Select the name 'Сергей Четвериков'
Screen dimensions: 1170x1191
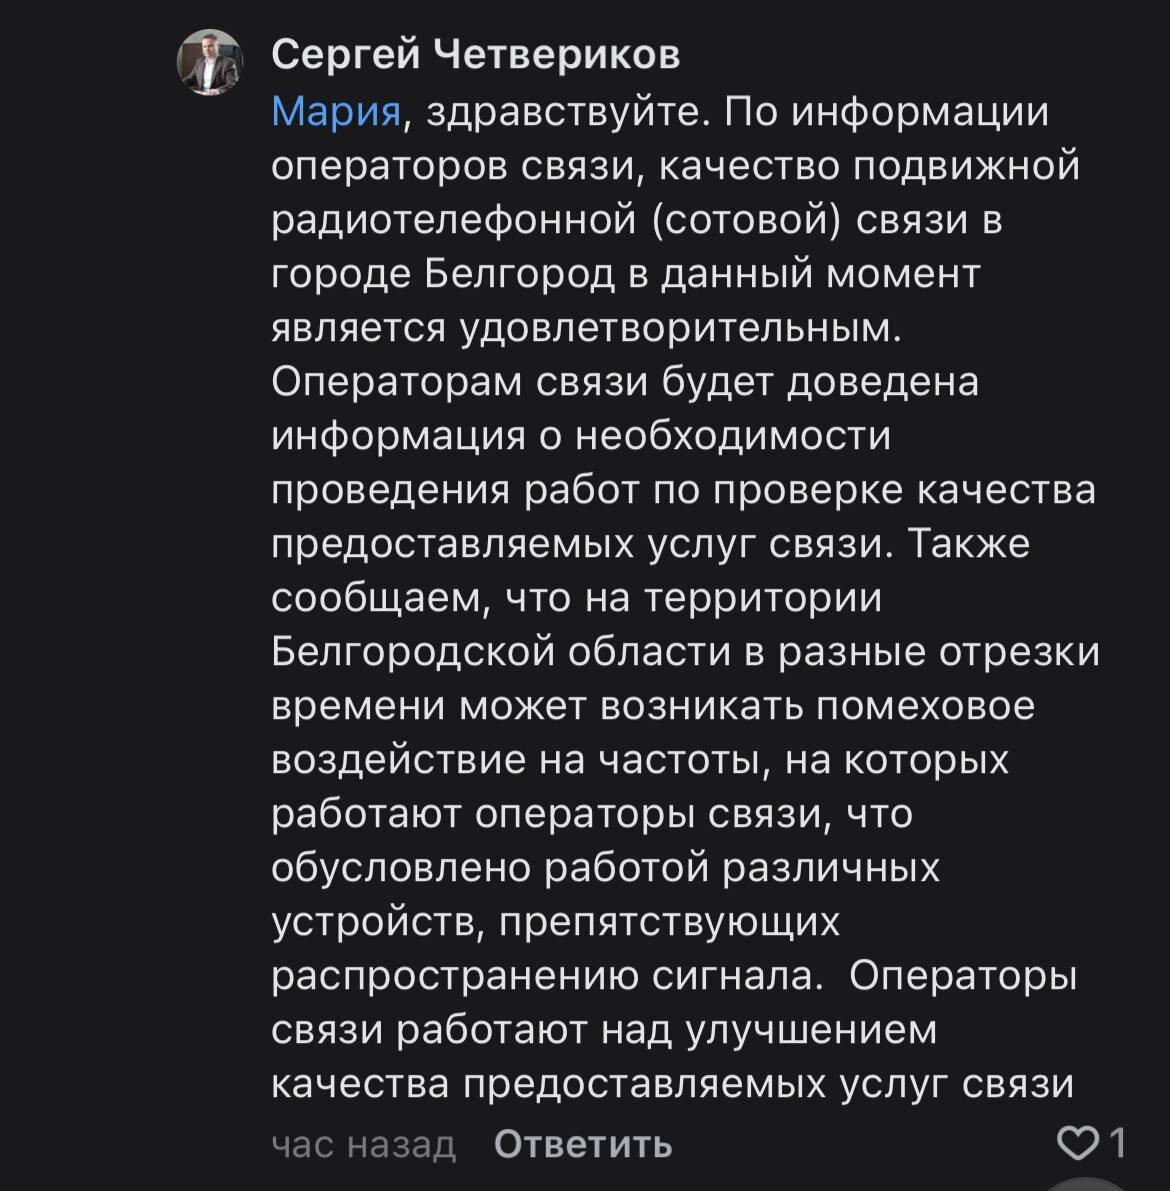click(474, 57)
